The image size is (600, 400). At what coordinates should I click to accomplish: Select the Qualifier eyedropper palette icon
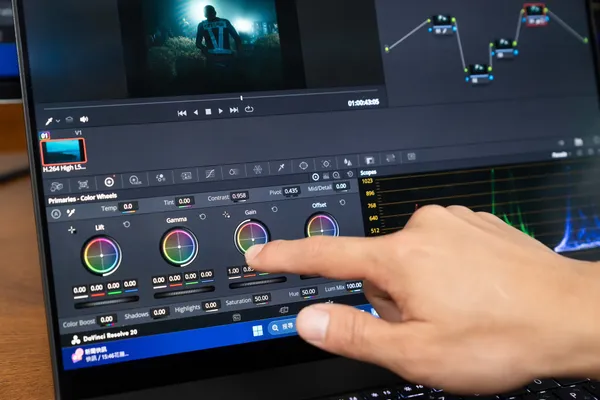click(x=281, y=167)
